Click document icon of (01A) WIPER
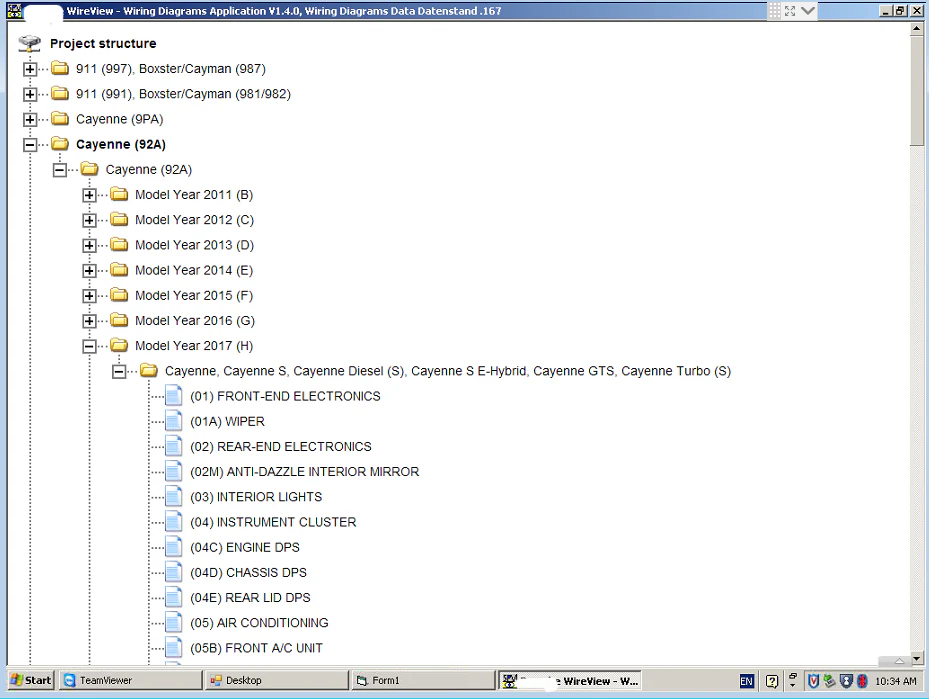Screen dimensions: 929x699 (174, 421)
